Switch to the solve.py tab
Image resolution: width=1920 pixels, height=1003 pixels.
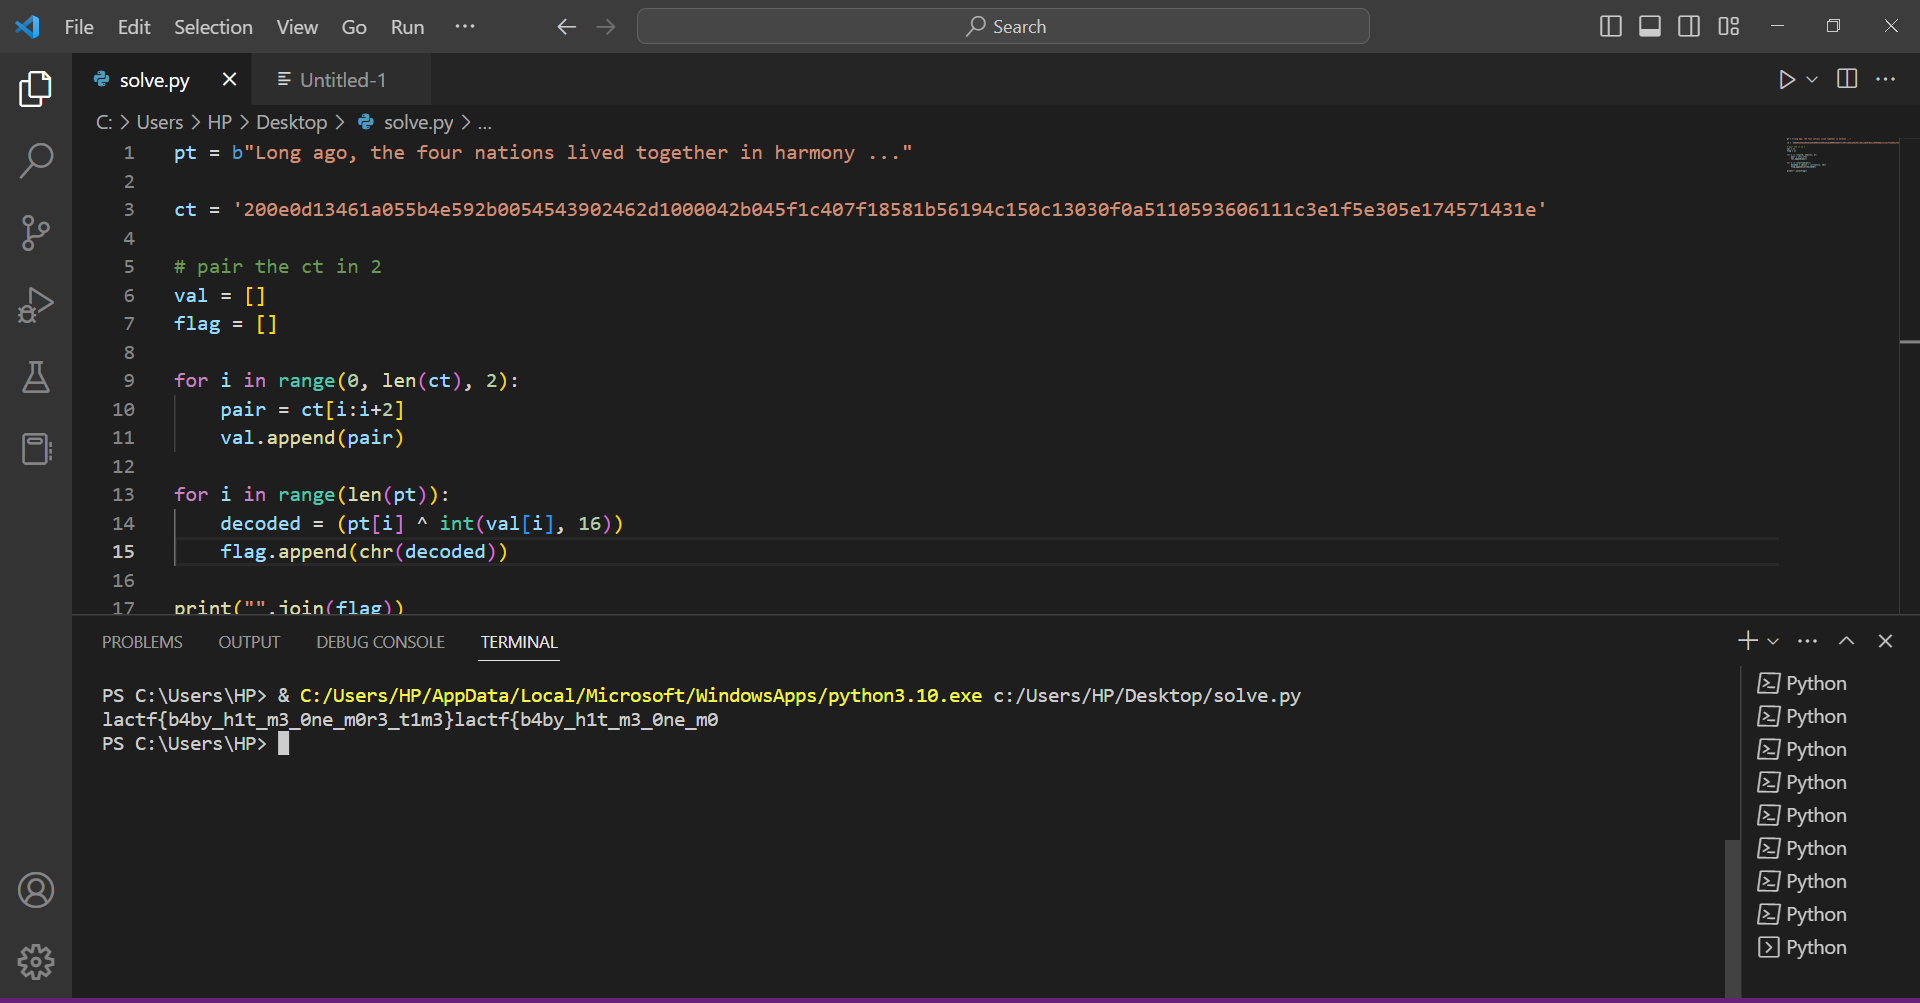click(154, 80)
